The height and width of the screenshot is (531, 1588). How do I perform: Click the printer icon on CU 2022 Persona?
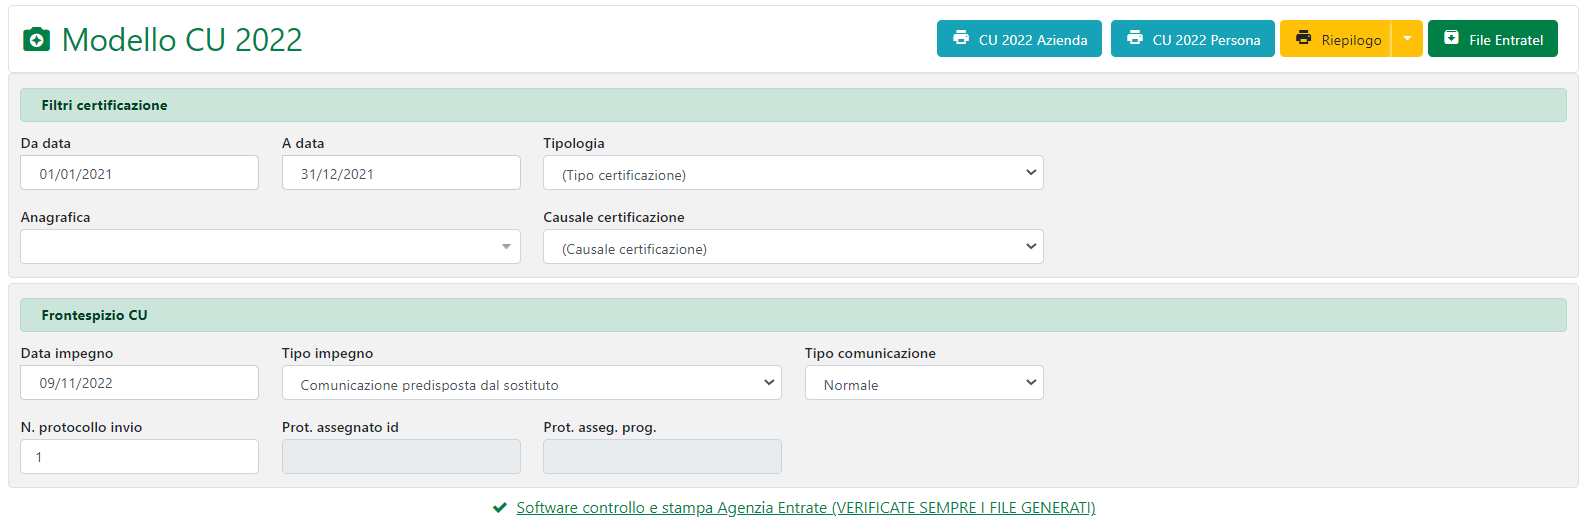[1135, 38]
